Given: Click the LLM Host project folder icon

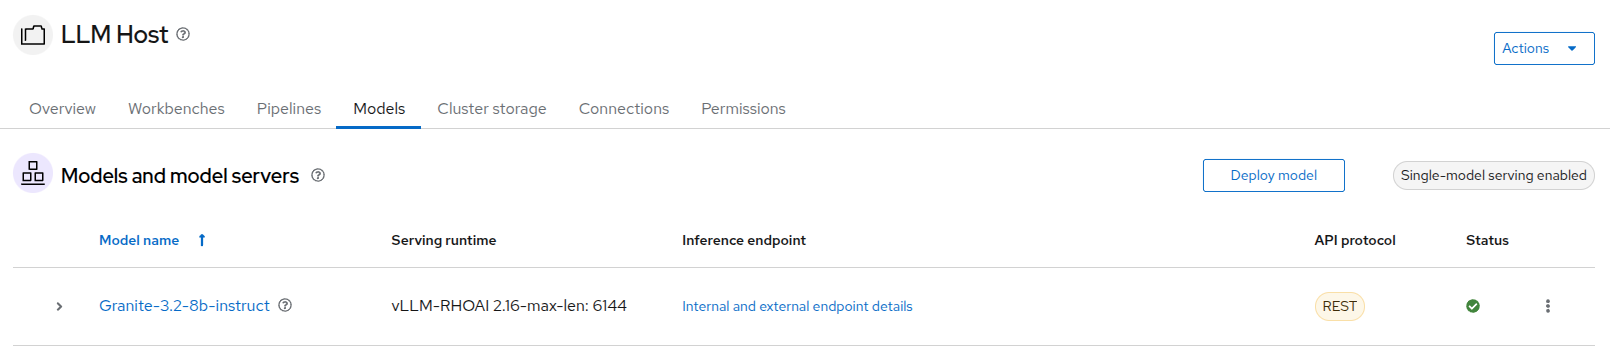Looking at the screenshot, I should click(x=33, y=35).
